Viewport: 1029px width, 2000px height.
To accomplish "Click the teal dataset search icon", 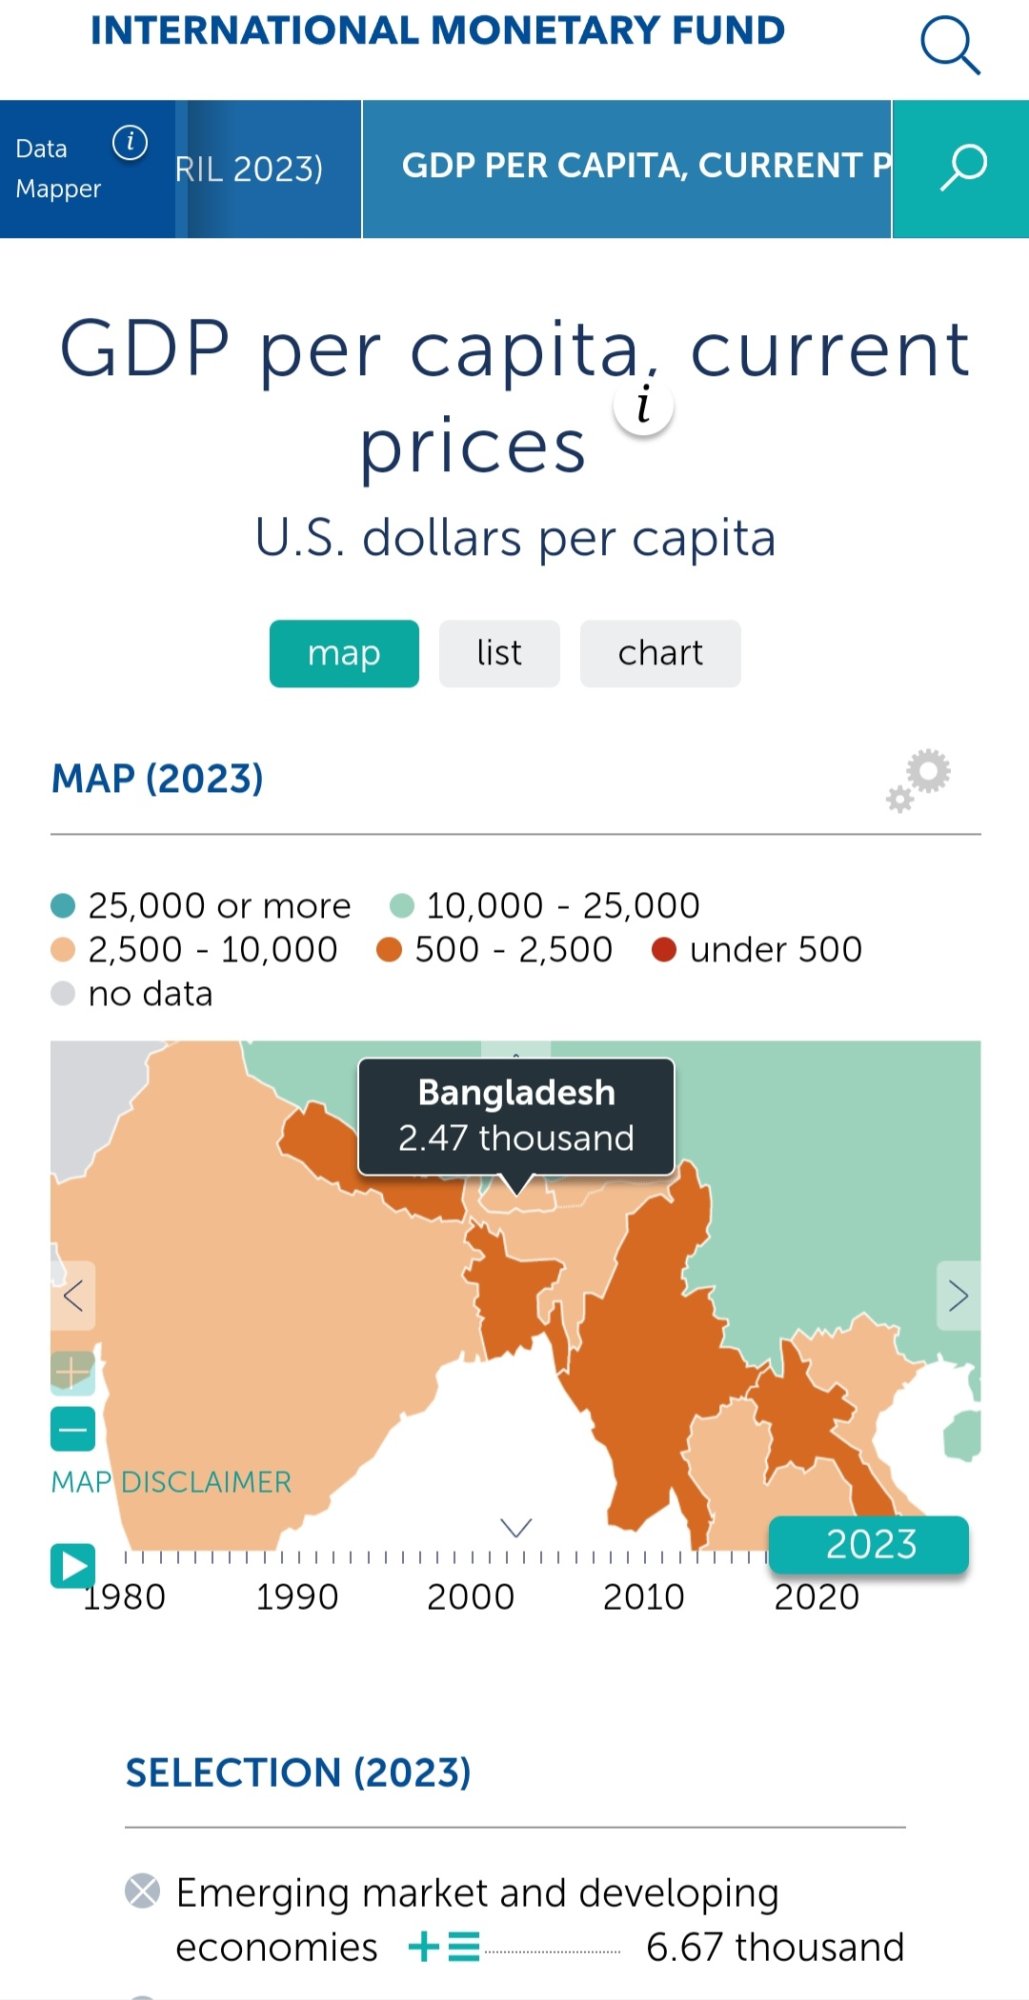I will click(961, 168).
